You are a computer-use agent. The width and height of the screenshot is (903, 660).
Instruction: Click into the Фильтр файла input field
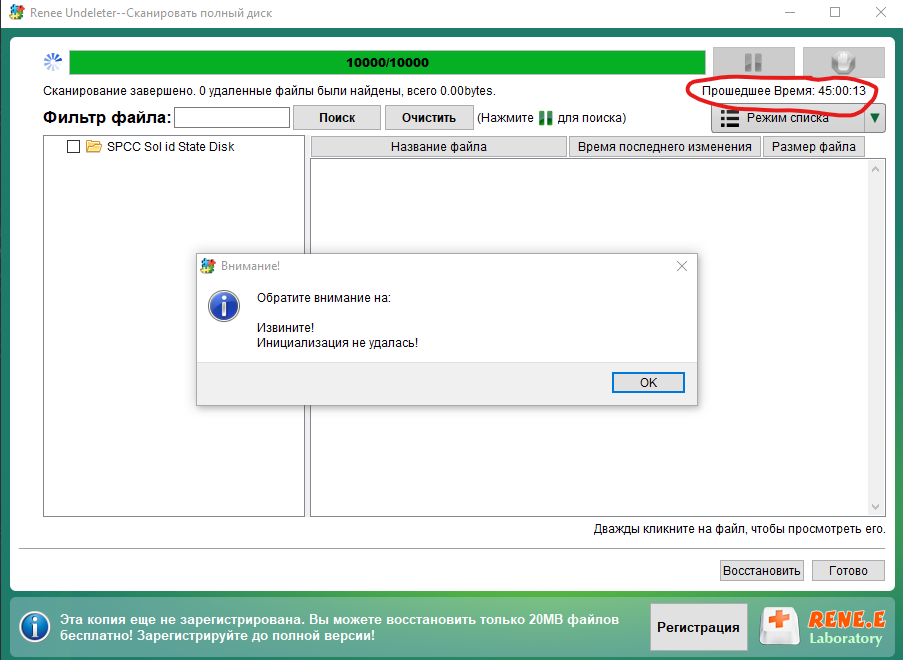click(232, 117)
